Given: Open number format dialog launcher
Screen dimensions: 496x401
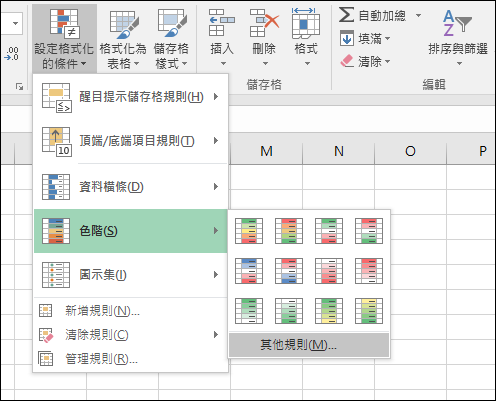Looking at the screenshot, I should pos(19,87).
